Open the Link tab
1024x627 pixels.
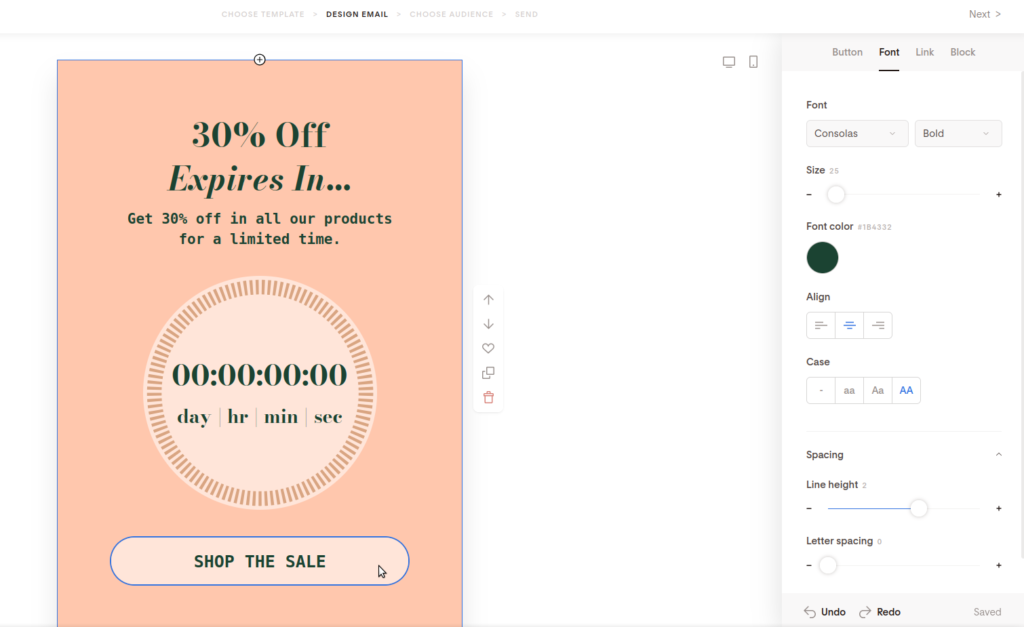tap(924, 52)
